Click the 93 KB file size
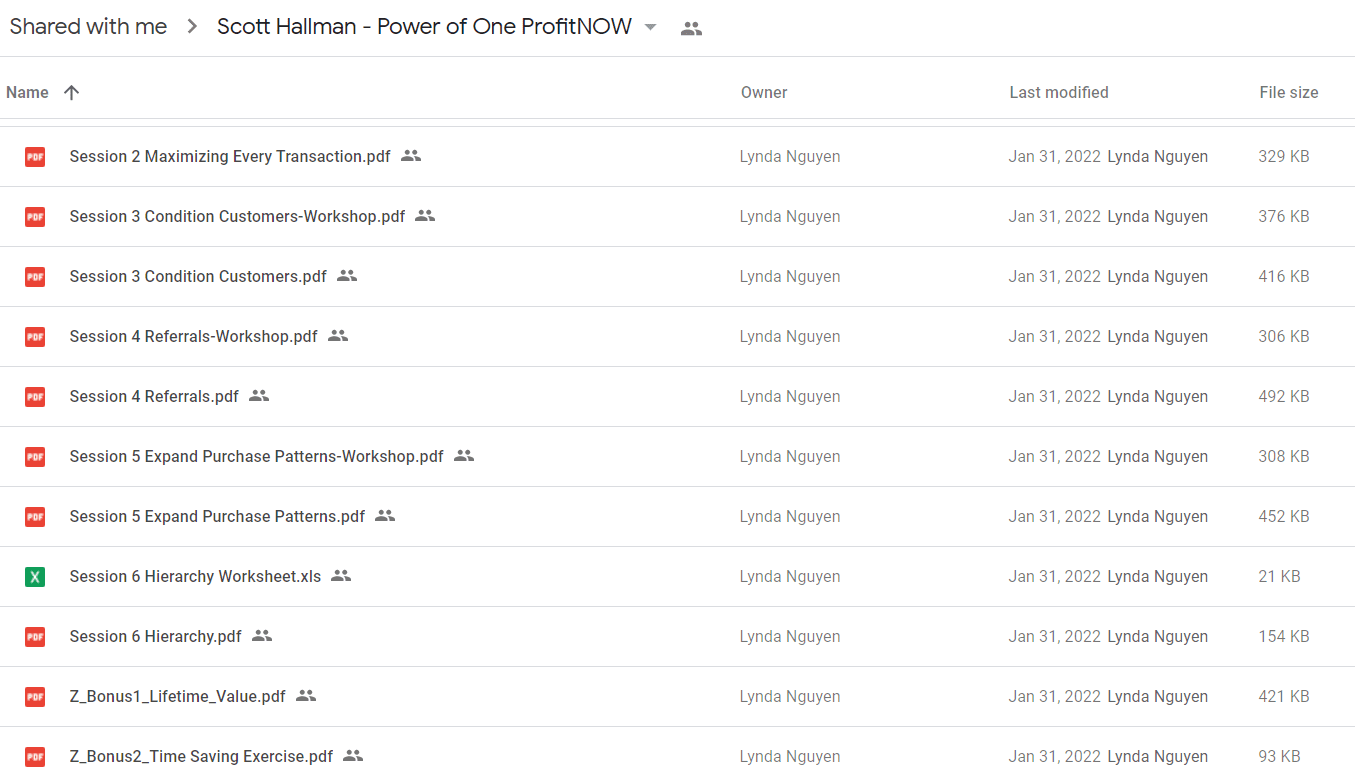This screenshot has height=781, width=1355. point(1279,756)
